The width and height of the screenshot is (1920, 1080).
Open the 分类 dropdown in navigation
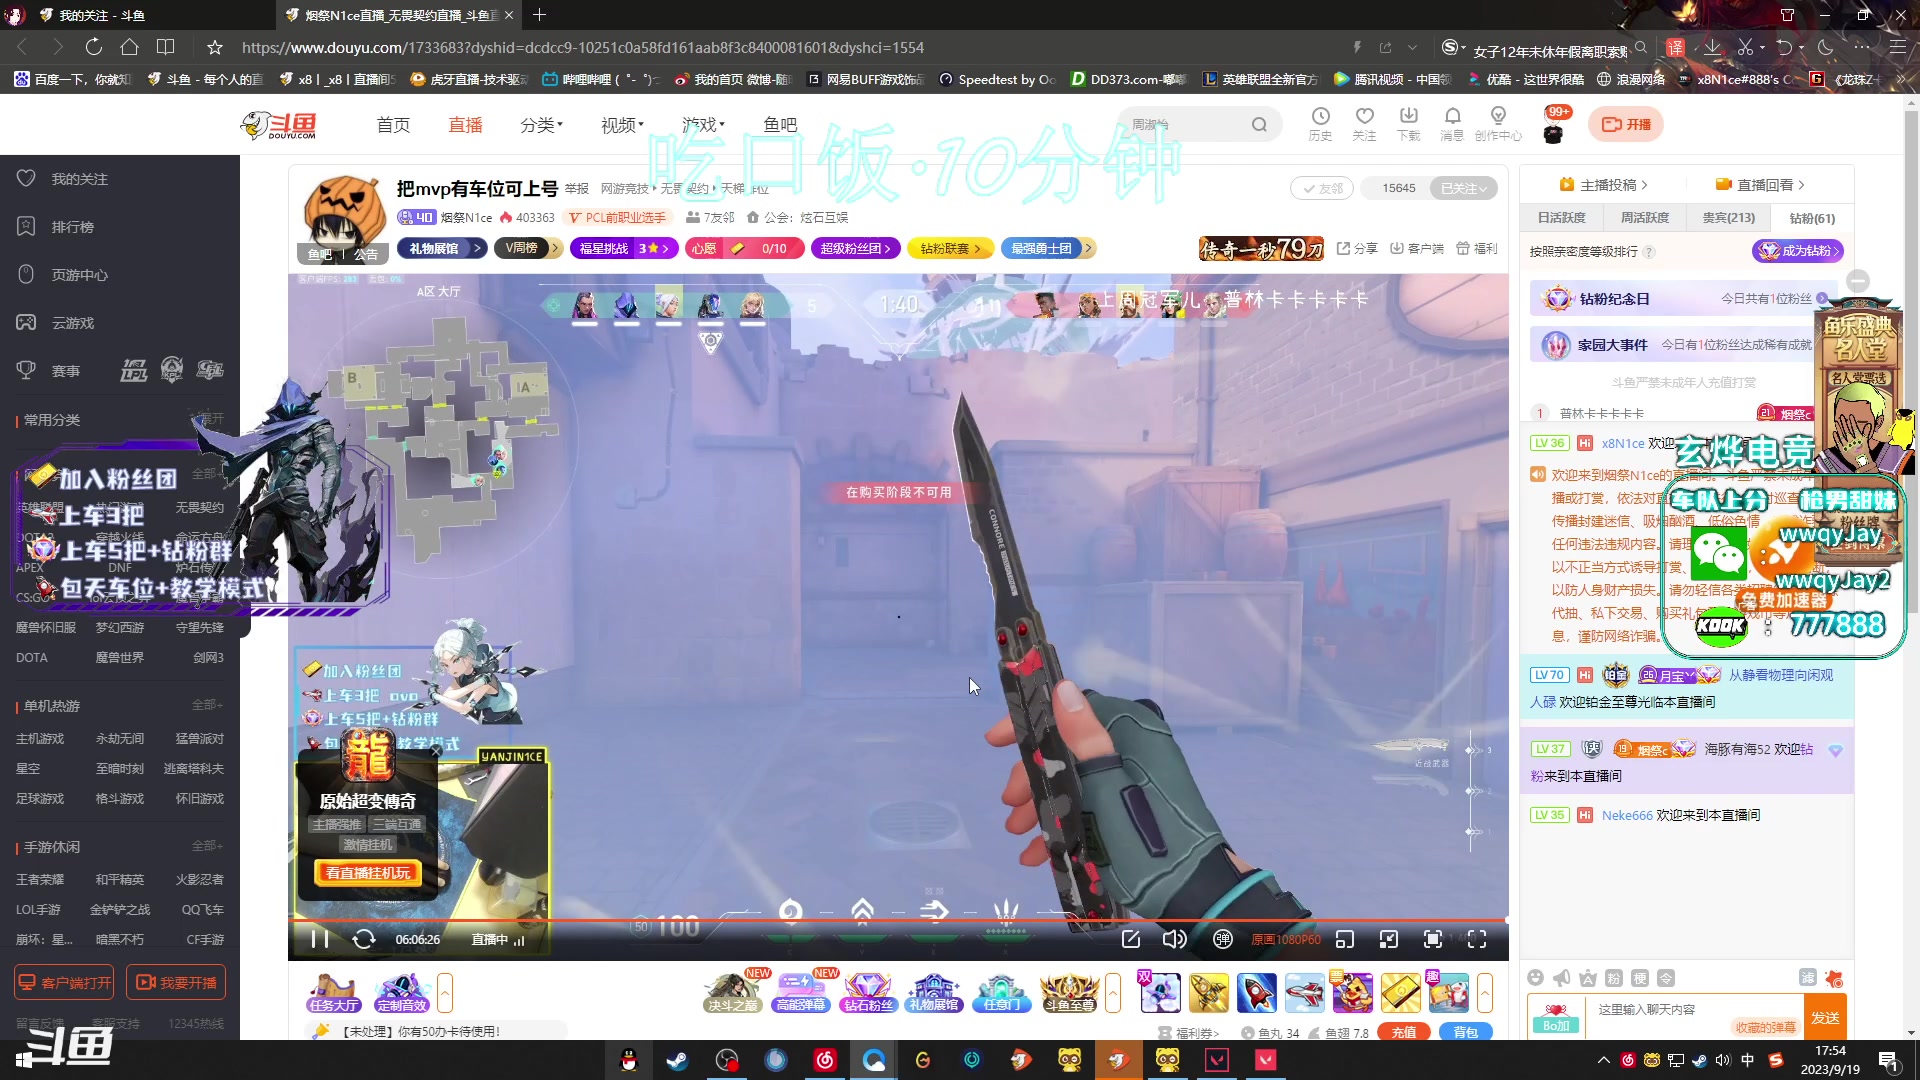tap(542, 125)
